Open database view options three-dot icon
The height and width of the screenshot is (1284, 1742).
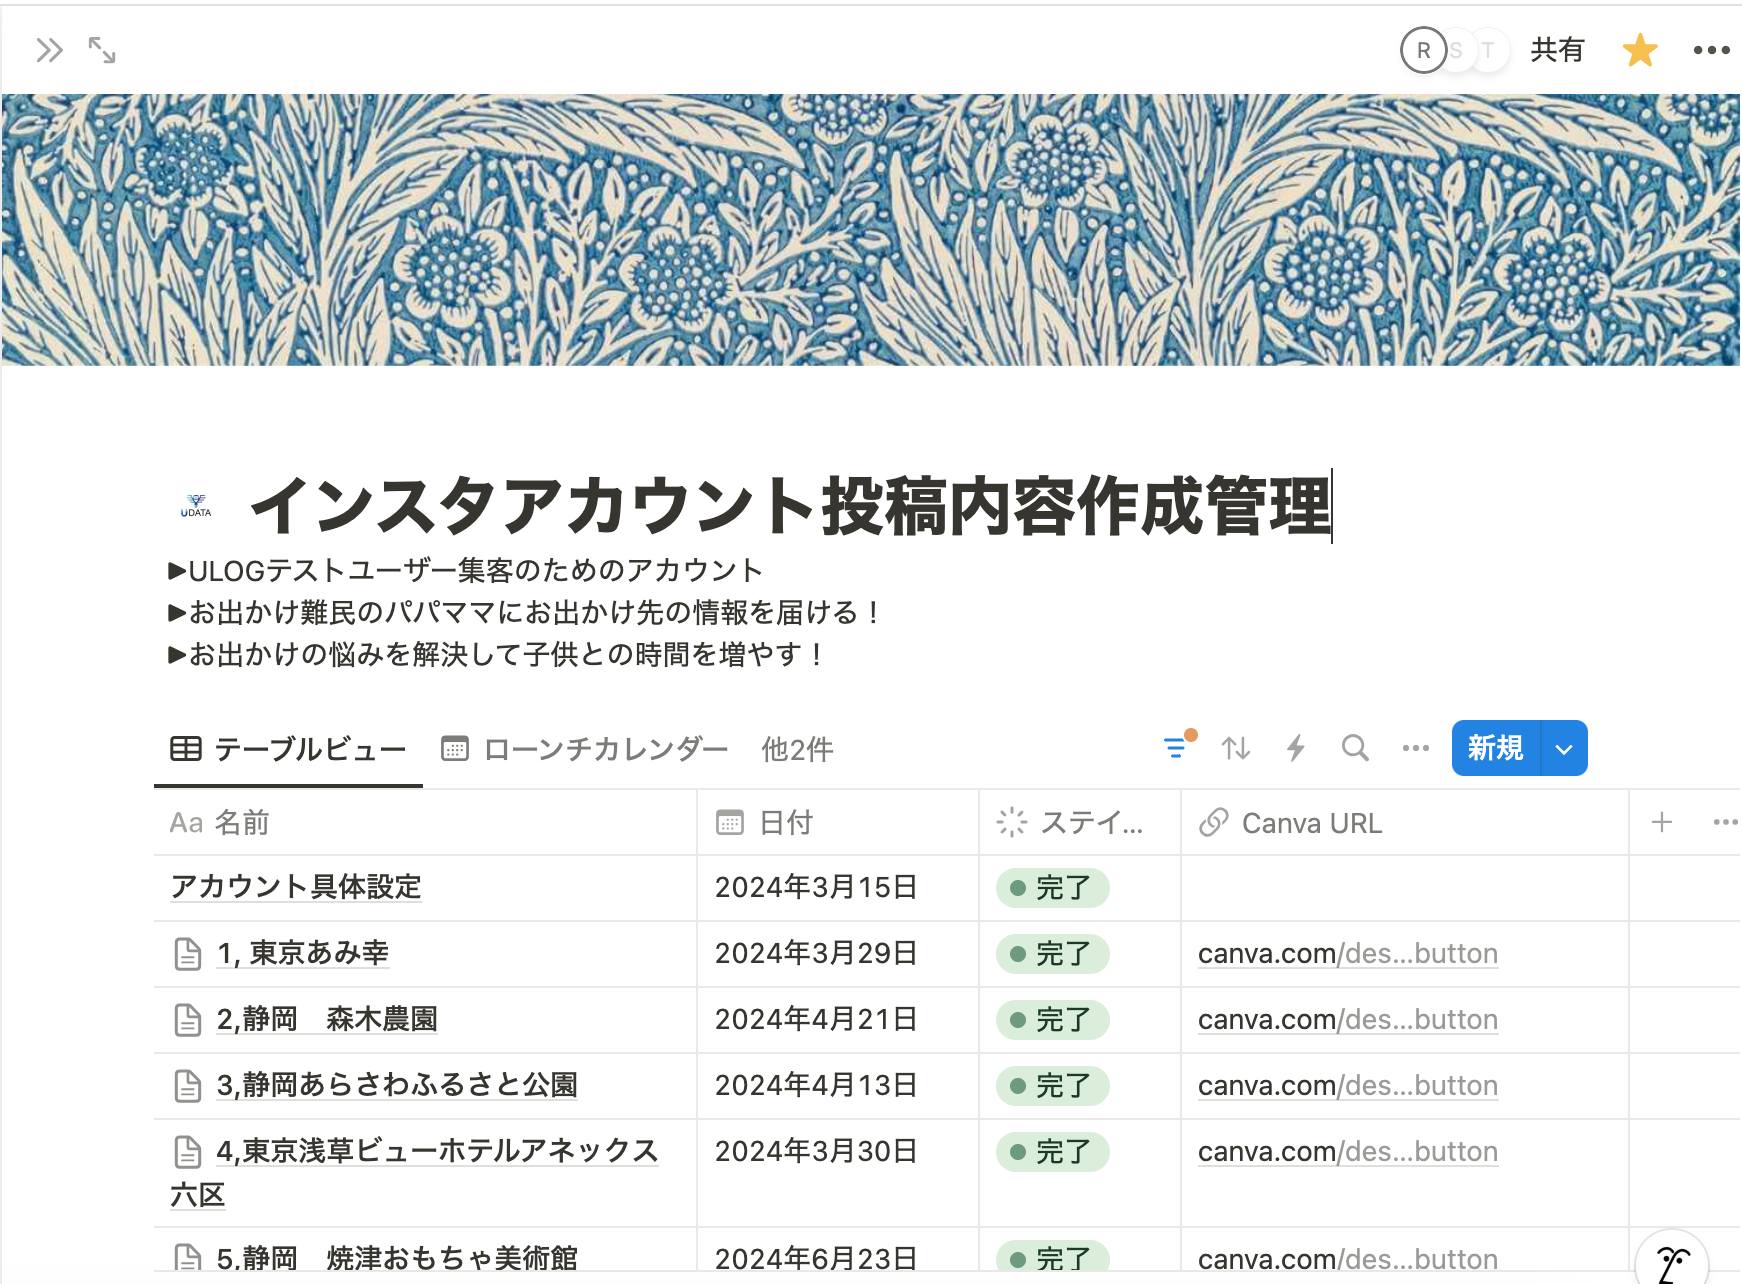click(1415, 748)
